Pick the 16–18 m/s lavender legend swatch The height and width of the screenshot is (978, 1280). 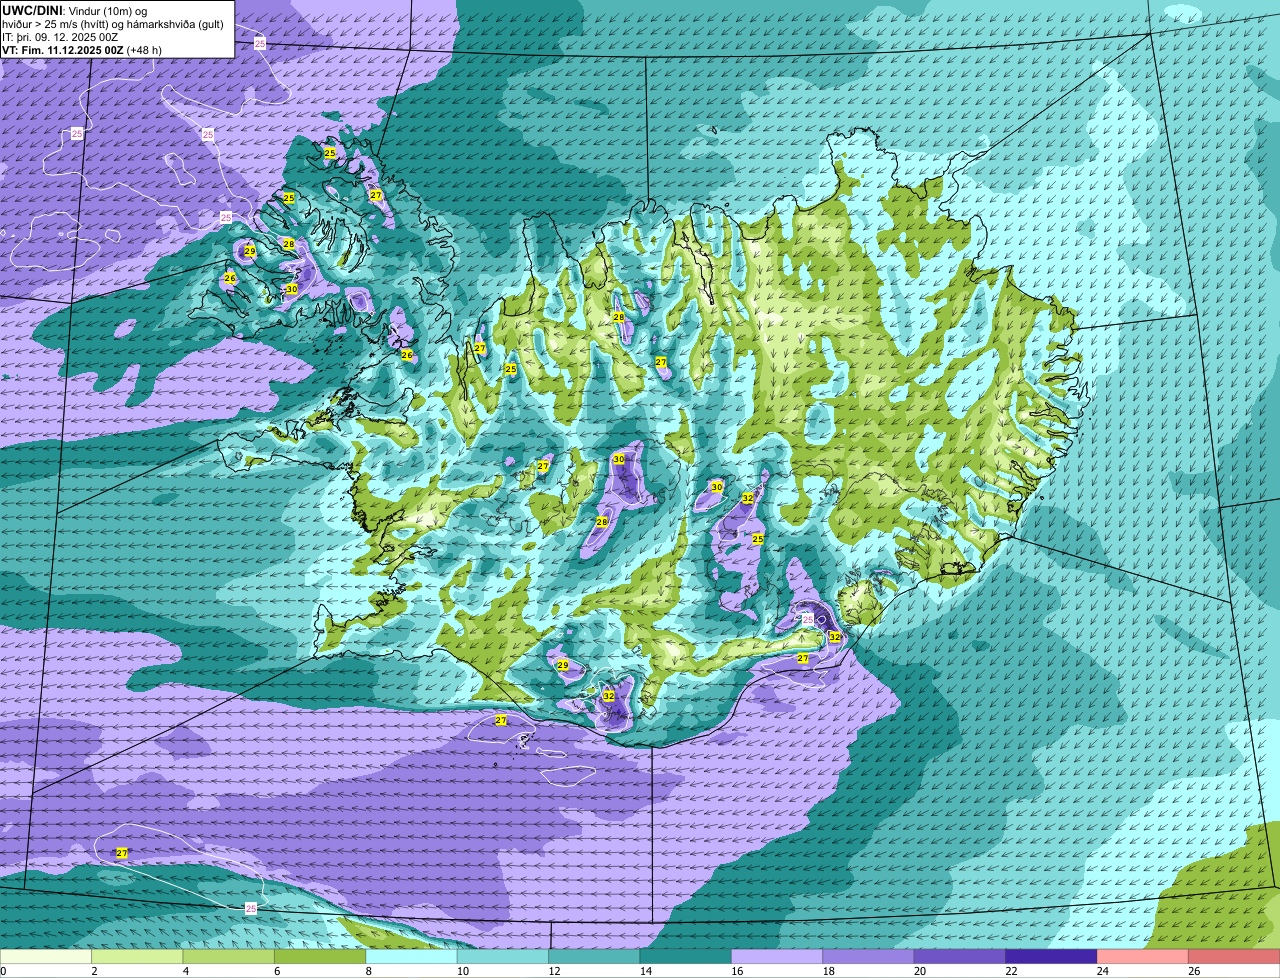click(777, 957)
